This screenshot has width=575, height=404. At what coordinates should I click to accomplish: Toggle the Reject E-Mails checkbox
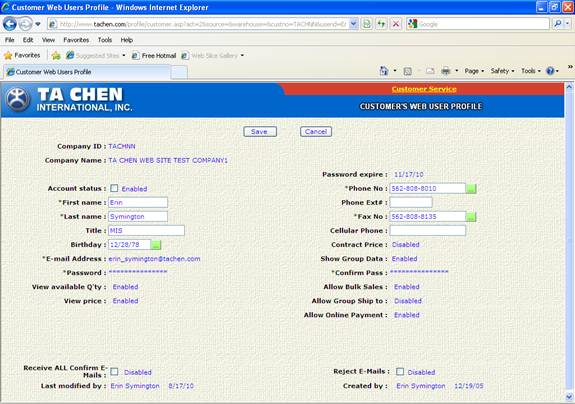[x=400, y=372]
